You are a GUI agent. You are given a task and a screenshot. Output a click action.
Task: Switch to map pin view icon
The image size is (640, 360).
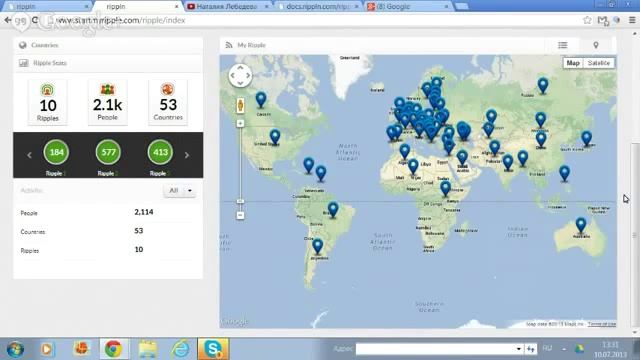click(596, 45)
